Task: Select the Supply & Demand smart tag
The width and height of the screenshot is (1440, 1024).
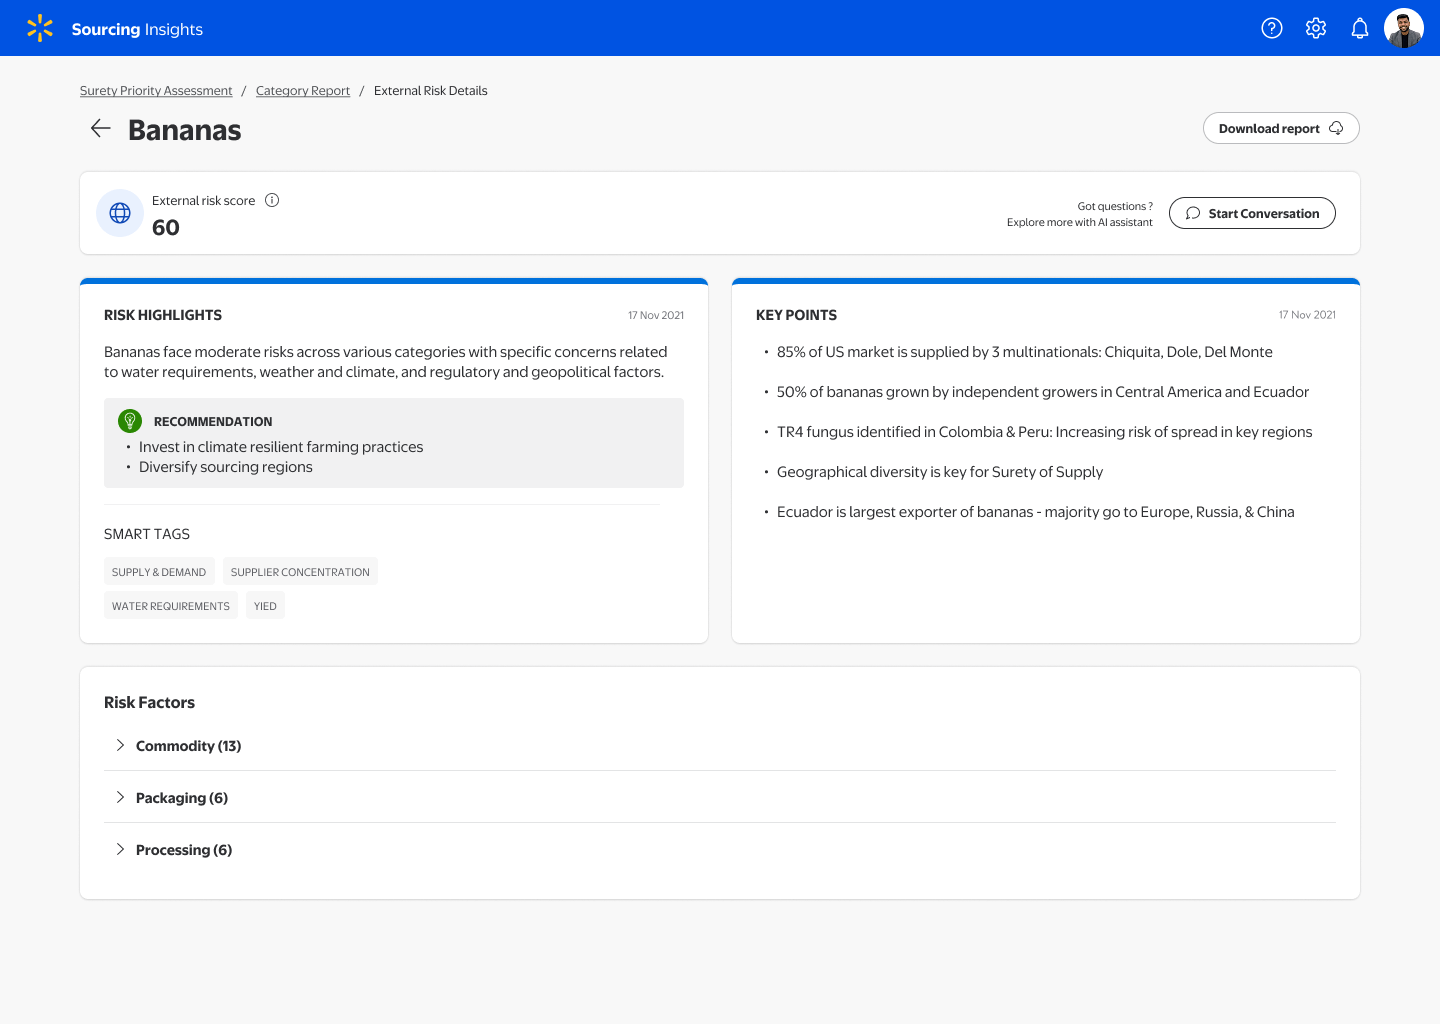Action: coord(159,572)
